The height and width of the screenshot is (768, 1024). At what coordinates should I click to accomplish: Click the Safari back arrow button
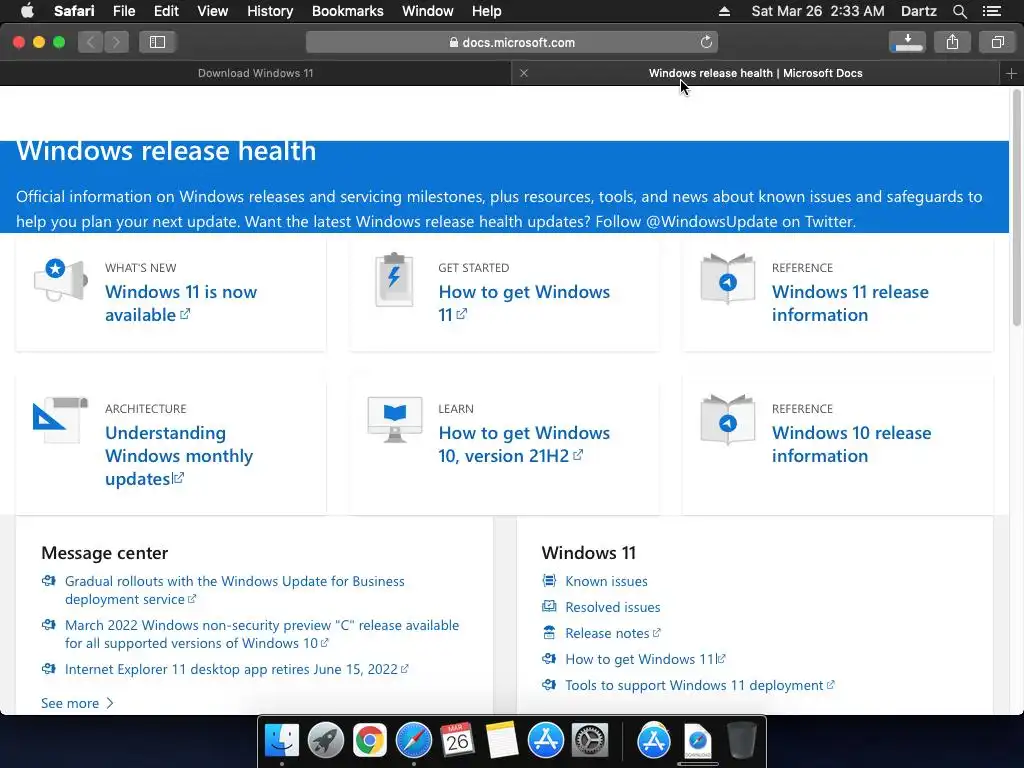(91, 42)
